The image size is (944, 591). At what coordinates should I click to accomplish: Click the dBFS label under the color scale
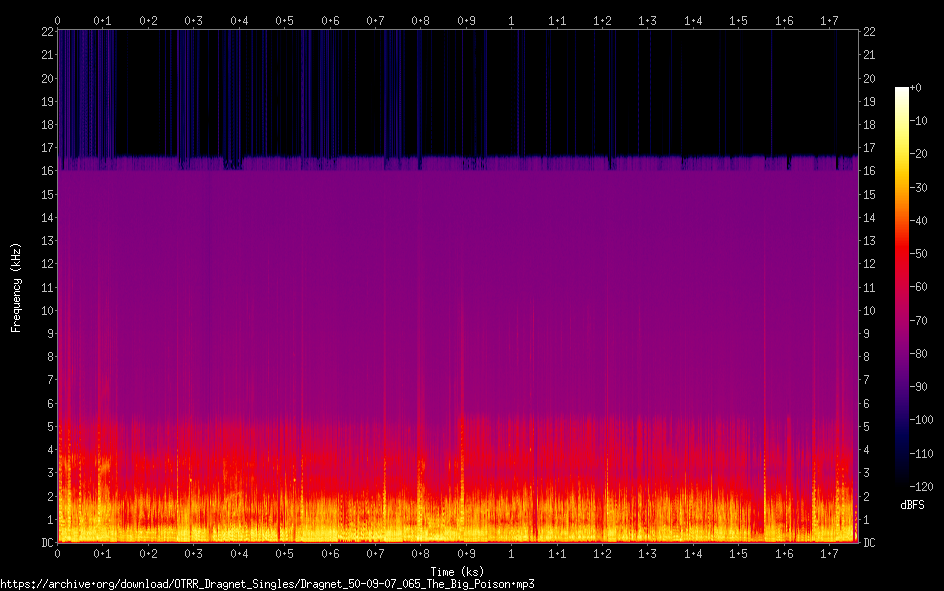coord(912,505)
